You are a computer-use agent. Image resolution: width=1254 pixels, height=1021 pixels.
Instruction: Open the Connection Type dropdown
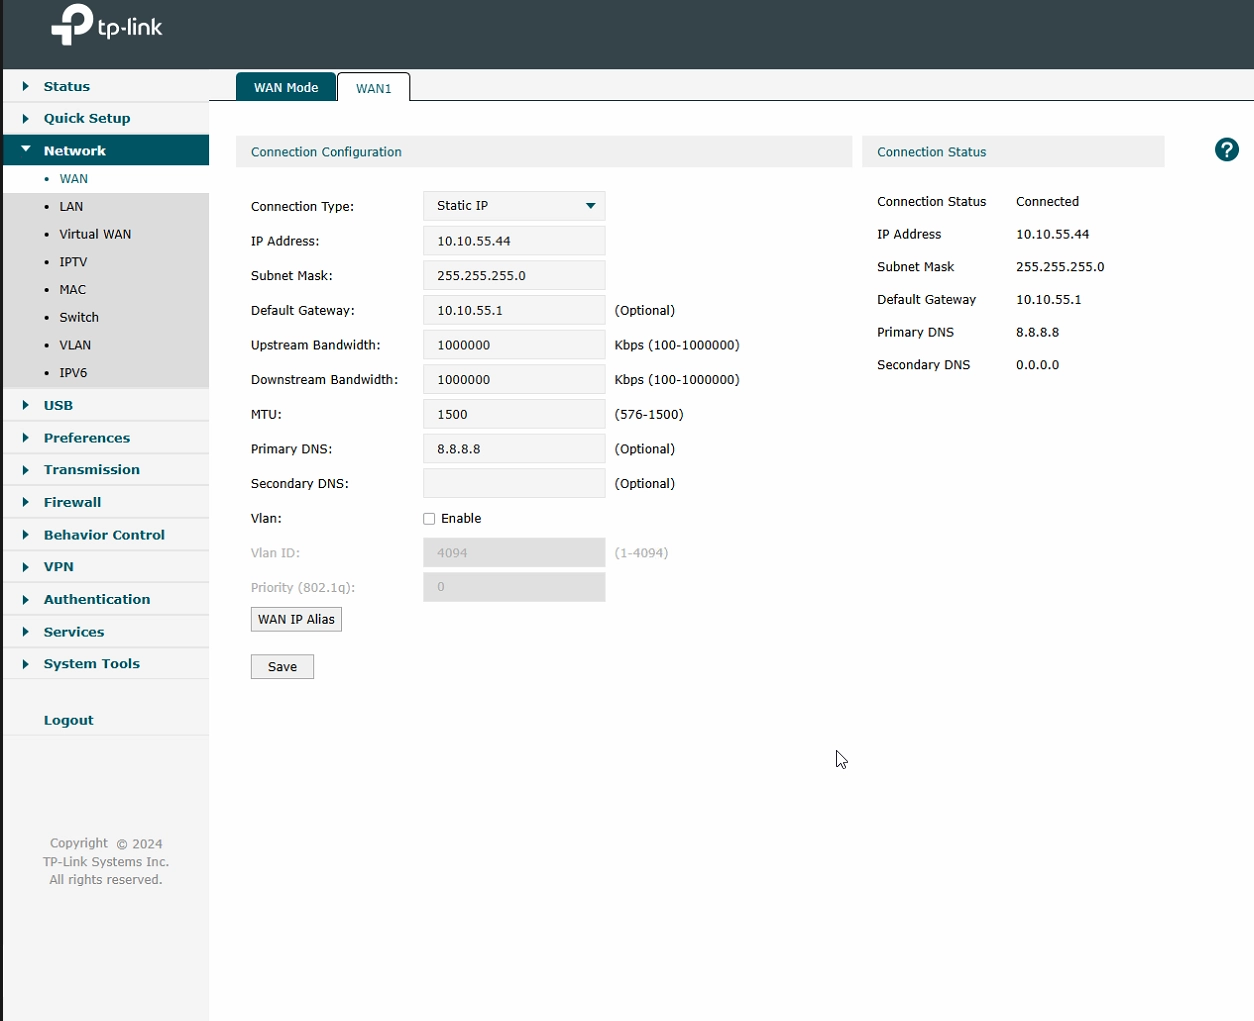[x=514, y=206]
